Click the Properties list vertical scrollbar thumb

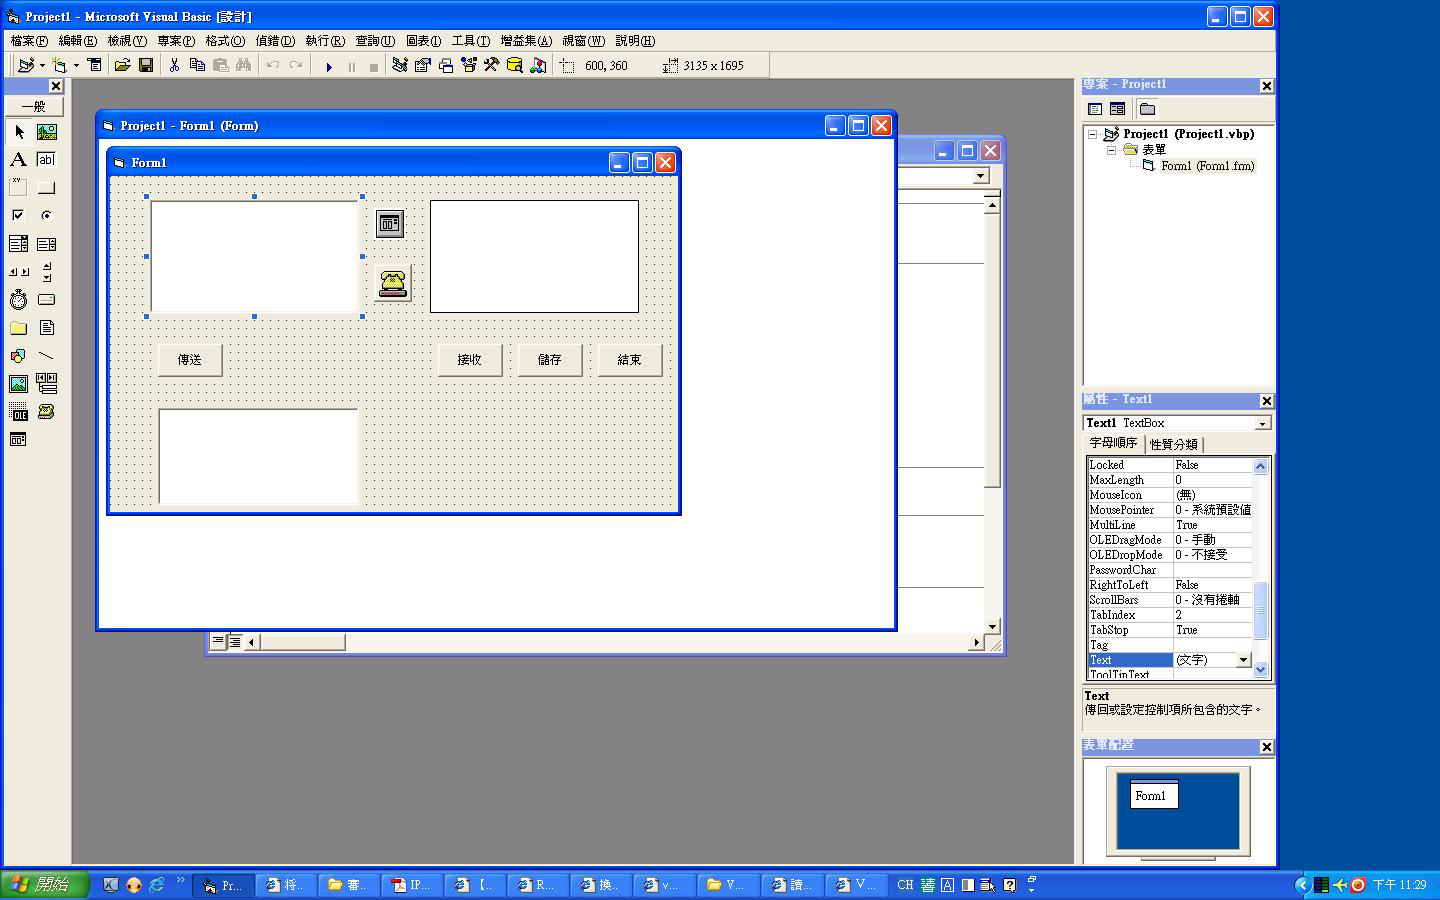1260,610
